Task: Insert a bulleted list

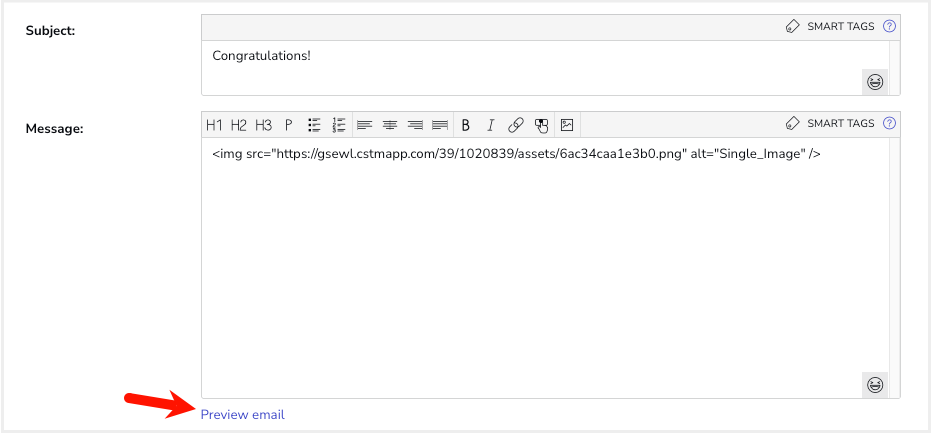Action: click(x=315, y=125)
